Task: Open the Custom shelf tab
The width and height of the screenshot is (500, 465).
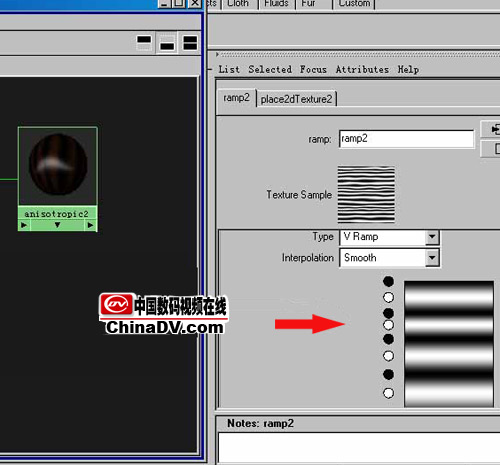Action: 354,3
